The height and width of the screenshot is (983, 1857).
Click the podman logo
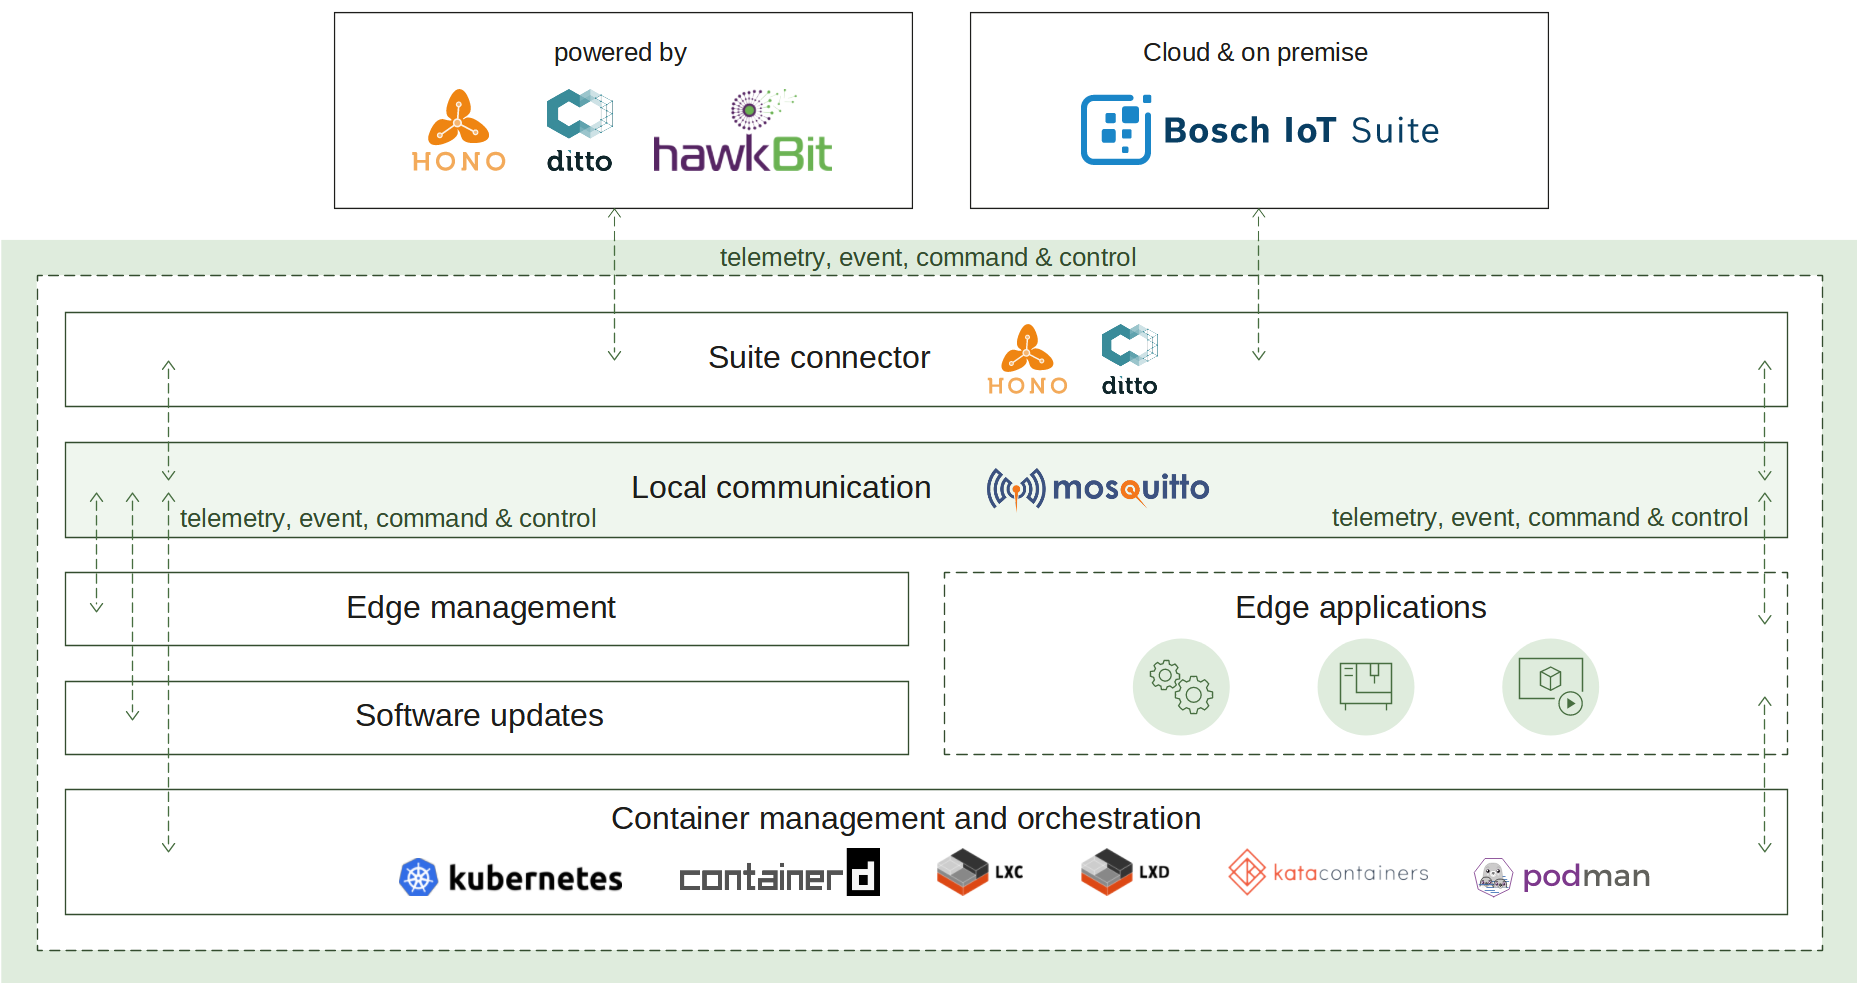pyautogui.click(x=1562, y=877)
